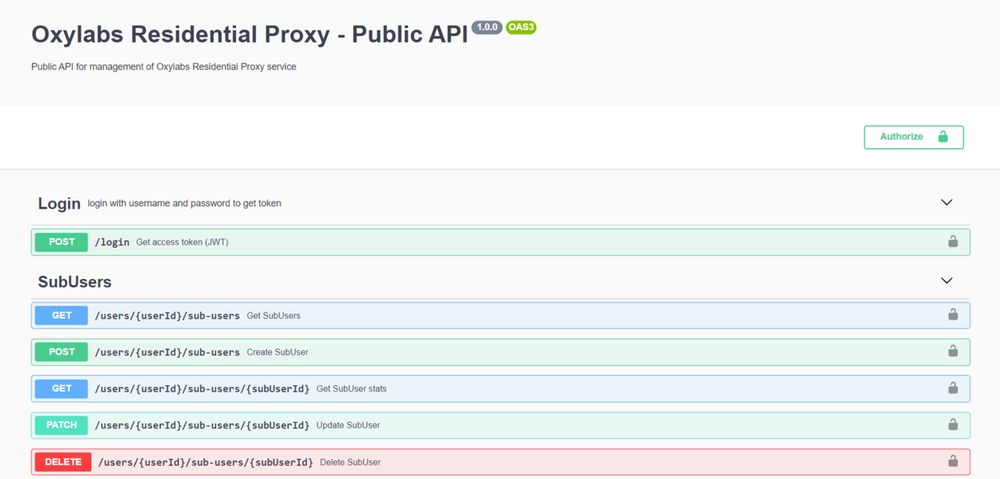Viewport: 1000px width, 479px height.
Task: Open the PATCH Update SubUser endpoint
Action: 202,425
